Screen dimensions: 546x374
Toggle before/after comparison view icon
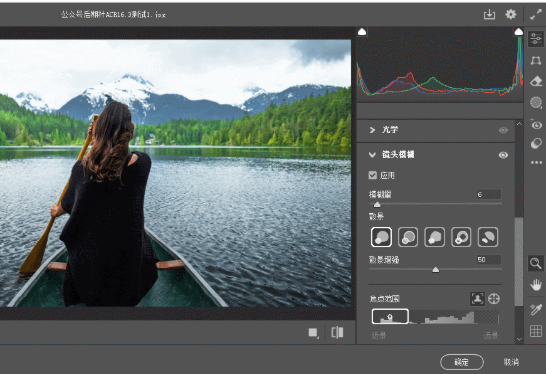pyautogui.click(x=337, y=333)
